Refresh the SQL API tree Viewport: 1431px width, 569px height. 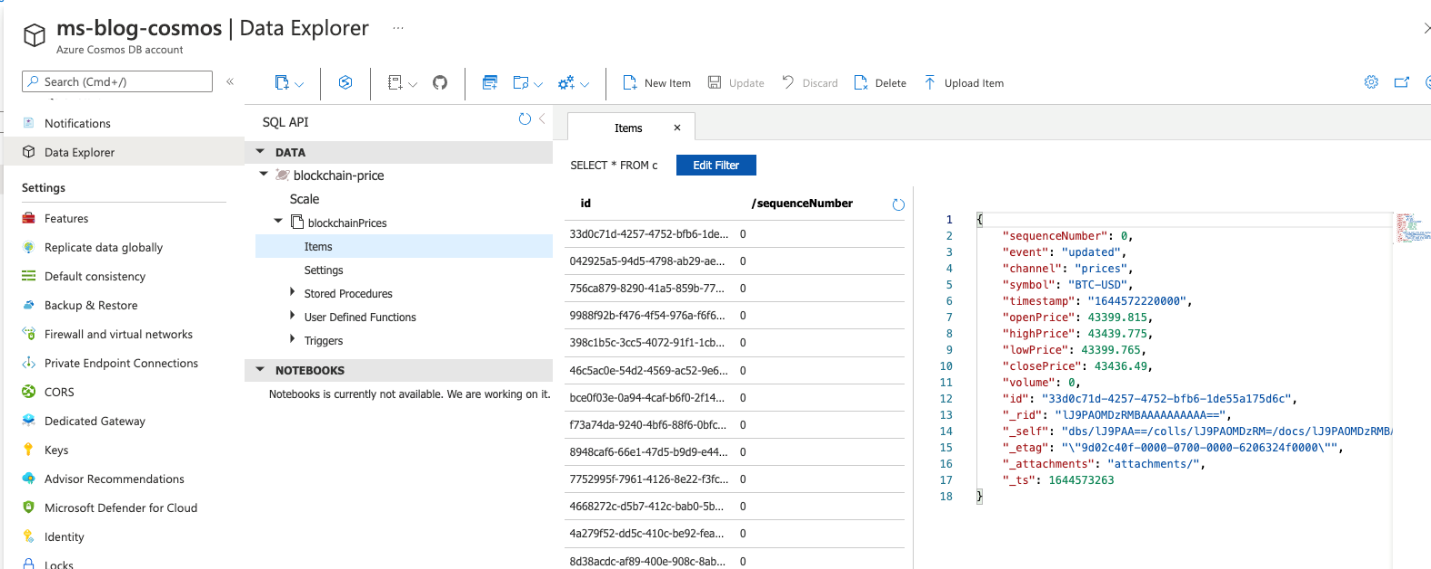525,119
